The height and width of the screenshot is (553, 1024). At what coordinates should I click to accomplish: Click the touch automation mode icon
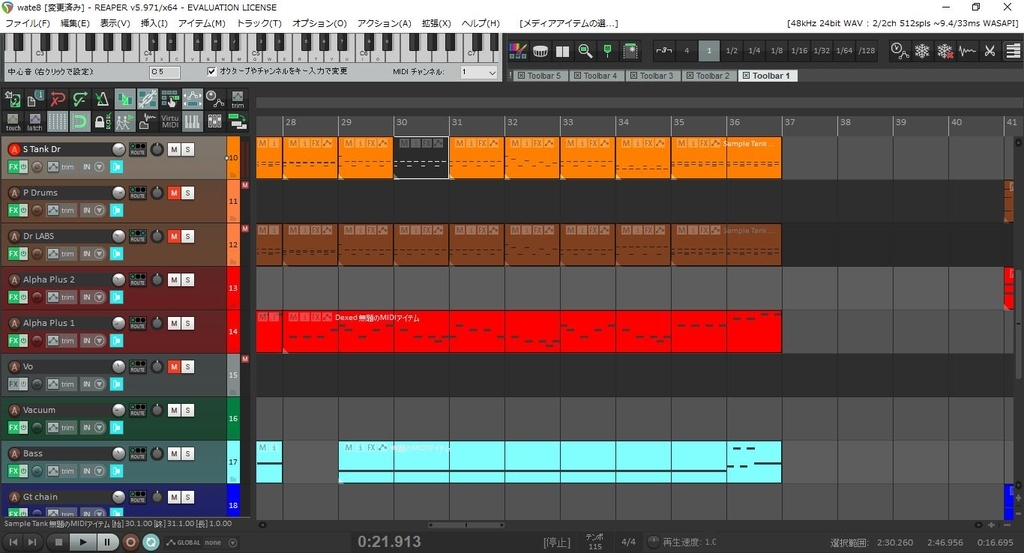click(13, 121)
